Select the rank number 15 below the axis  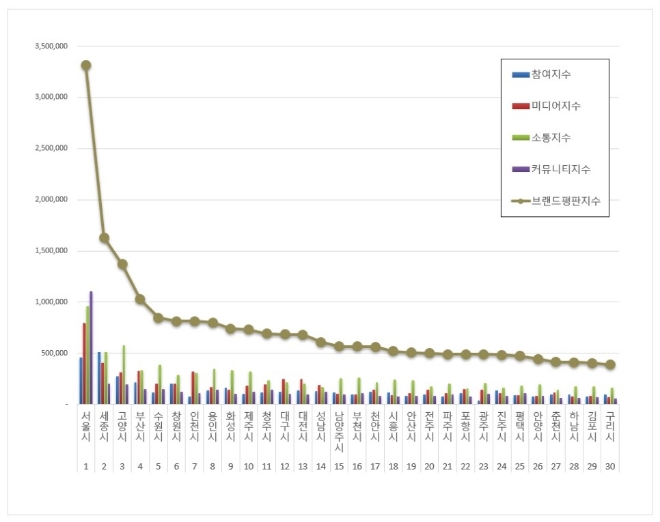click(x=338, y=467)
